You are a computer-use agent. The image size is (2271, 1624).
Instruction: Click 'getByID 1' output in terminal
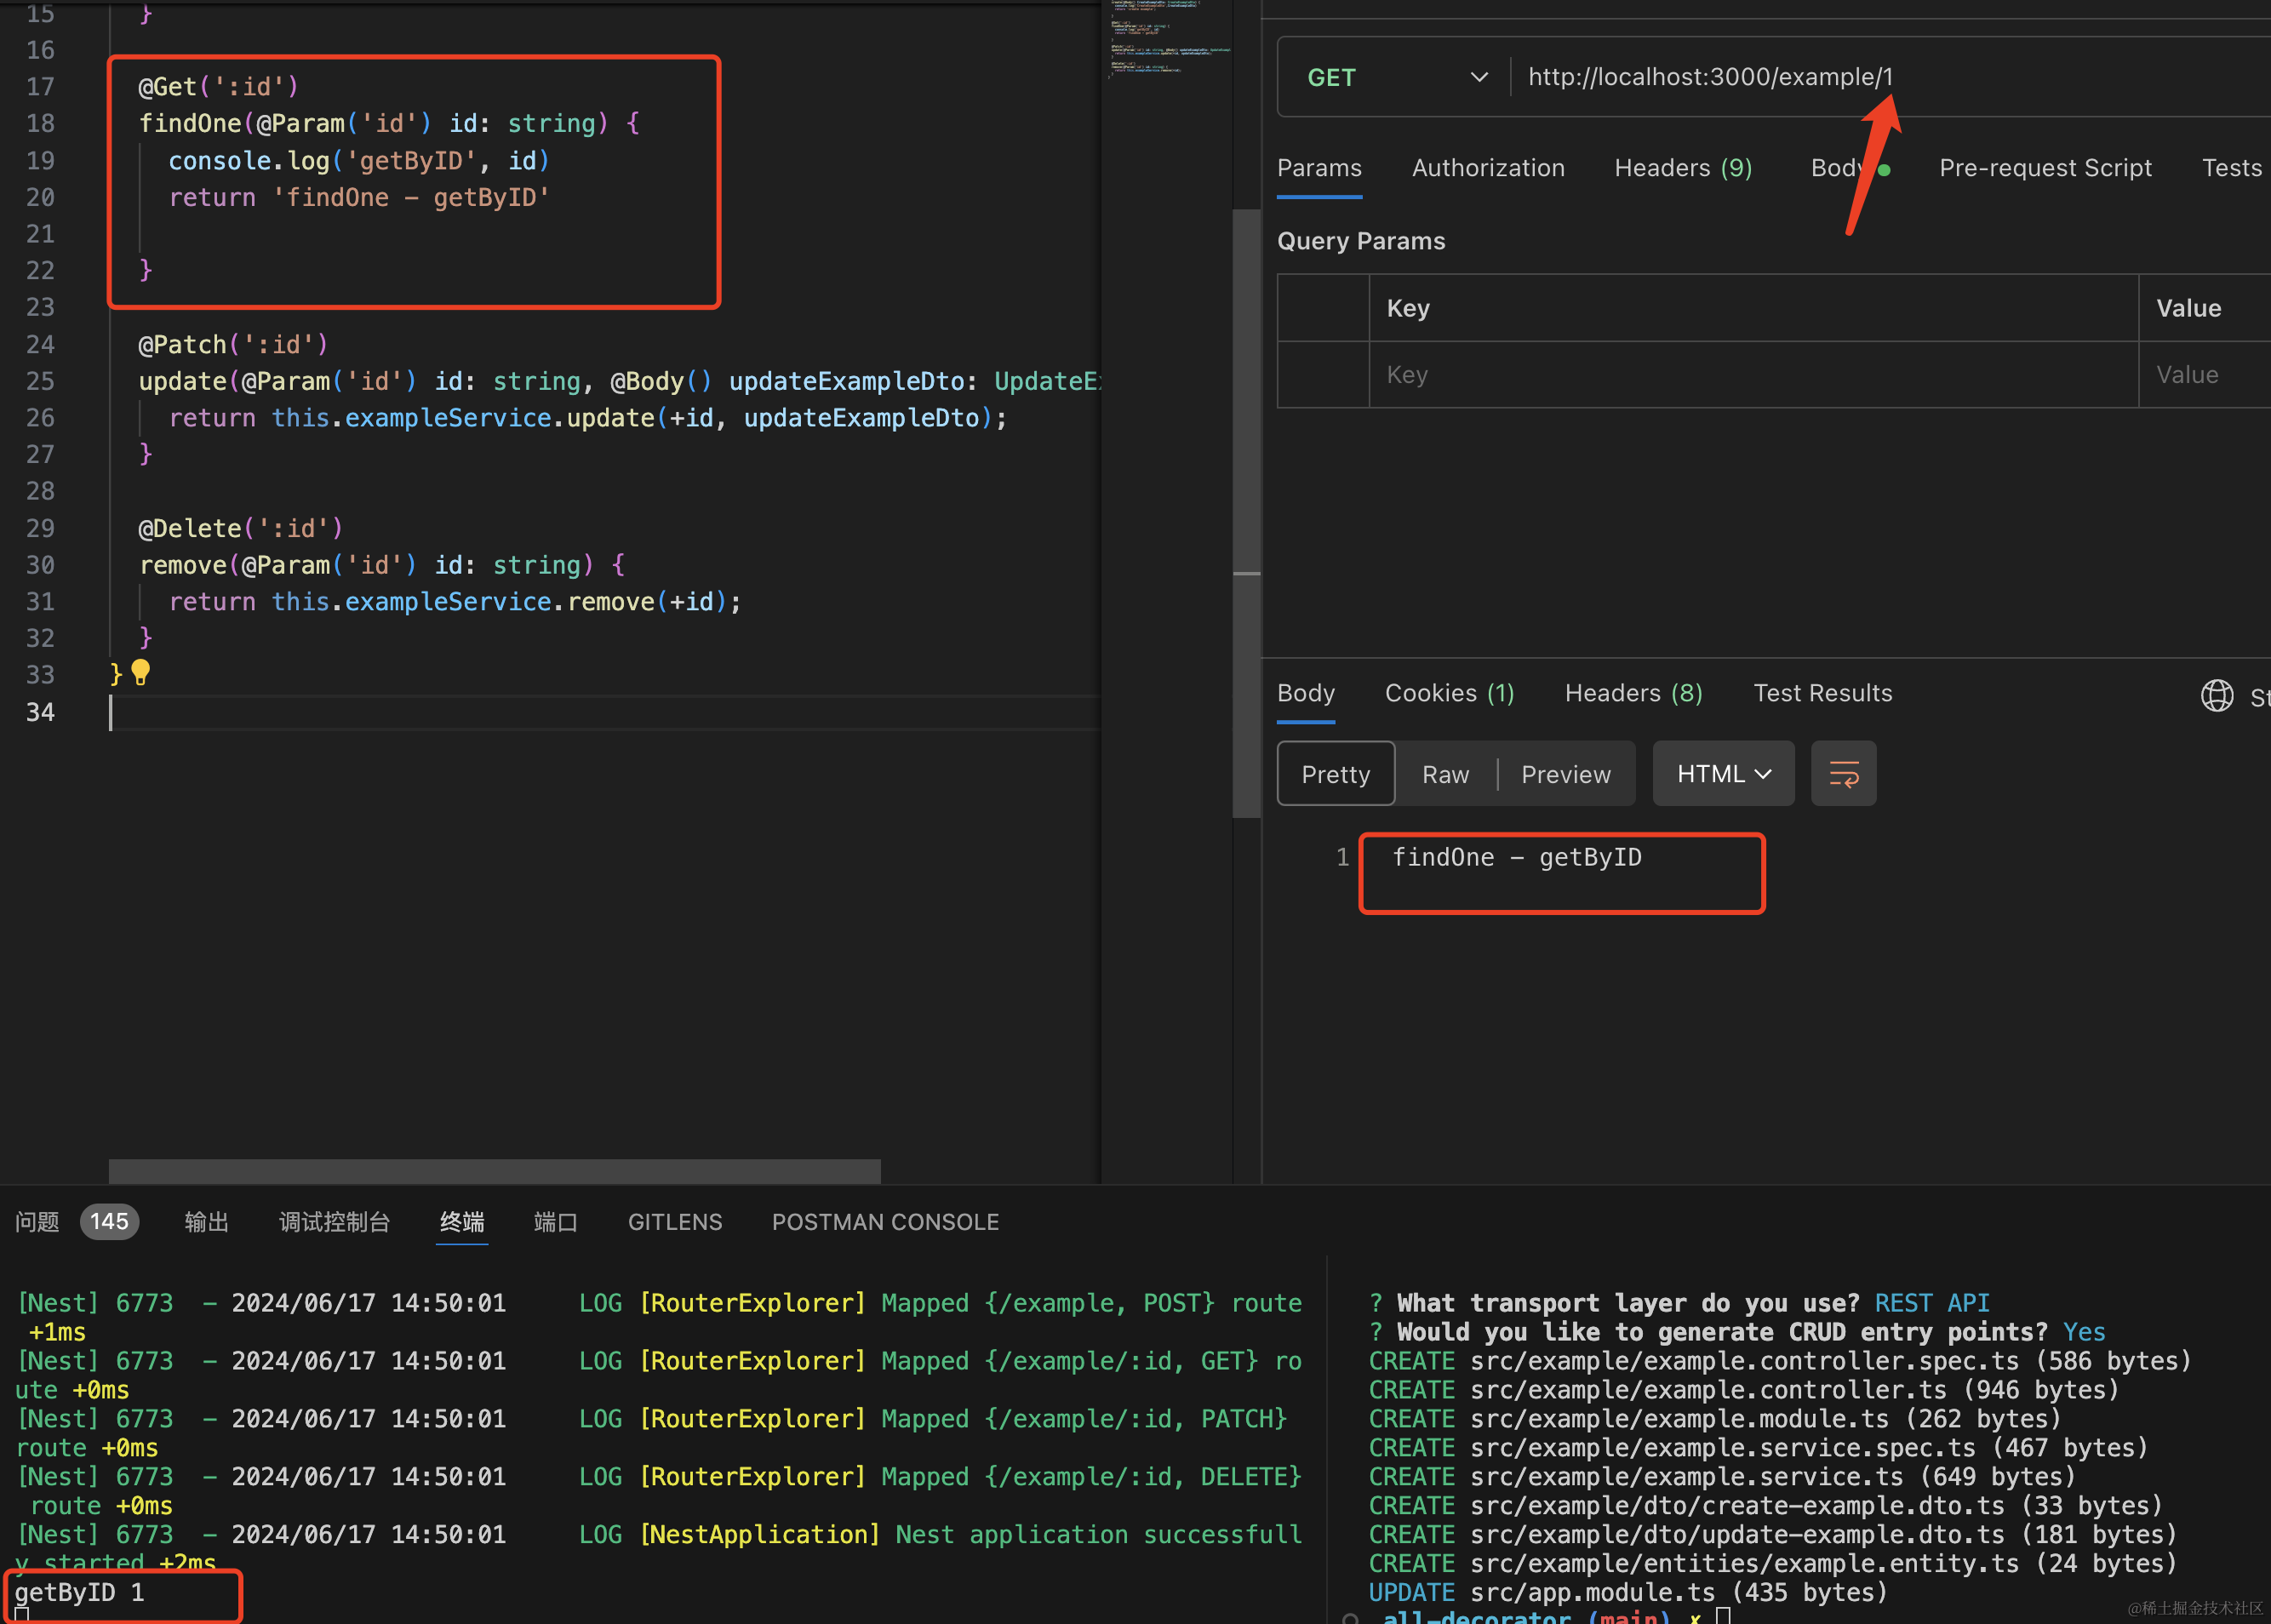pyautogui.click(x=79, y=1592)
